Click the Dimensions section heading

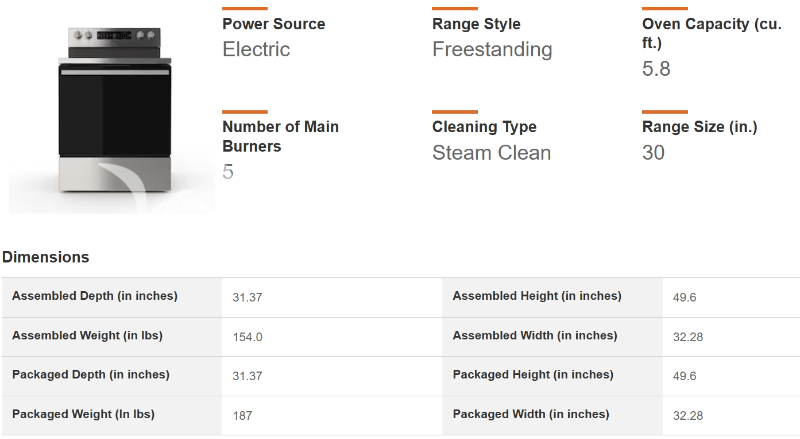coord(46,257)
